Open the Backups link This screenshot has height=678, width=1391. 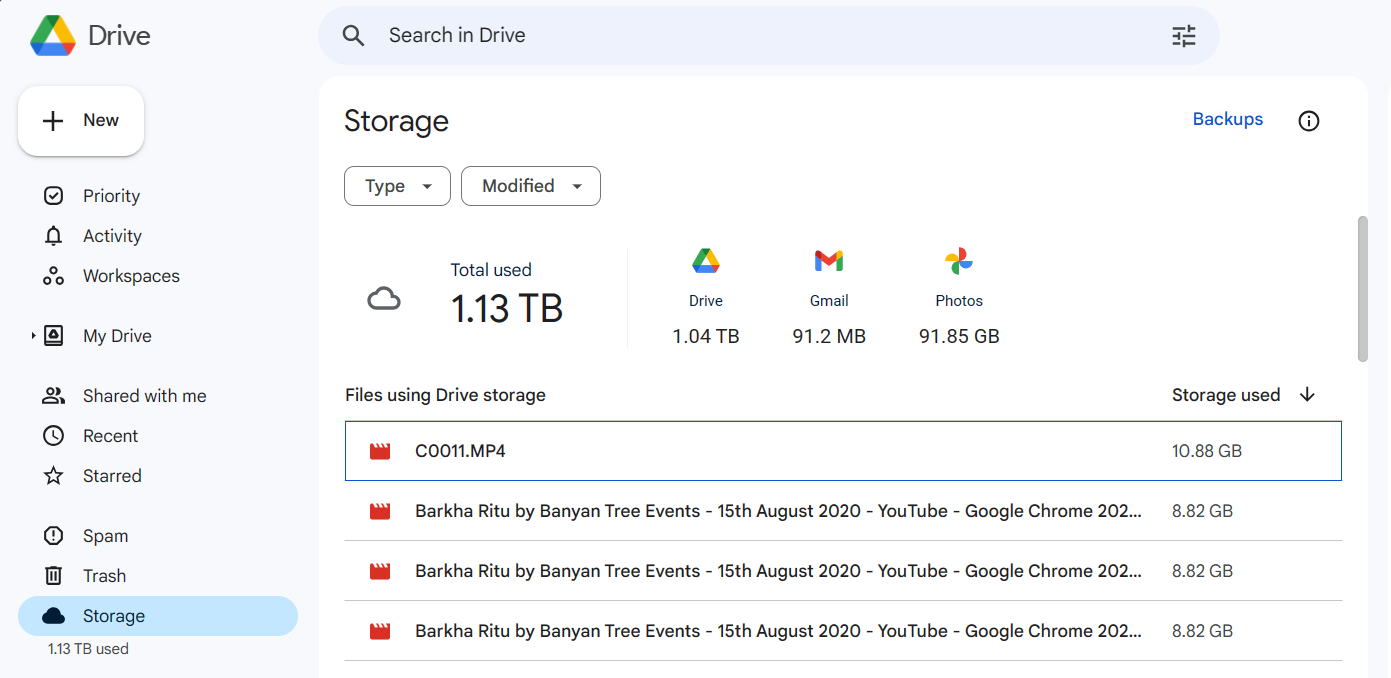pos(1227,119)
